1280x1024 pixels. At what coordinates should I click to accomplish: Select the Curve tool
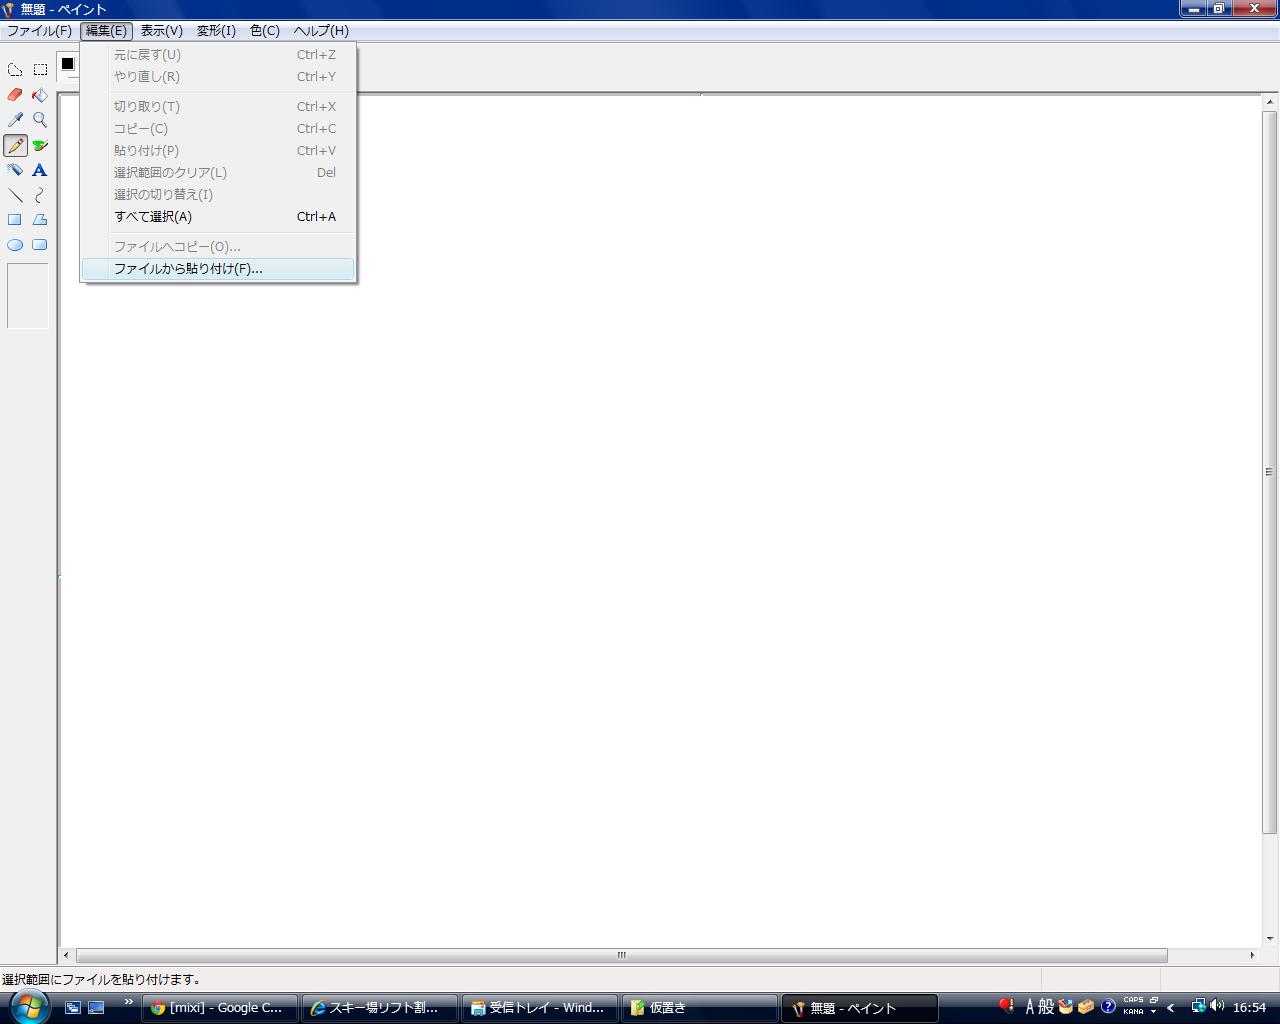tap(40, 195)
